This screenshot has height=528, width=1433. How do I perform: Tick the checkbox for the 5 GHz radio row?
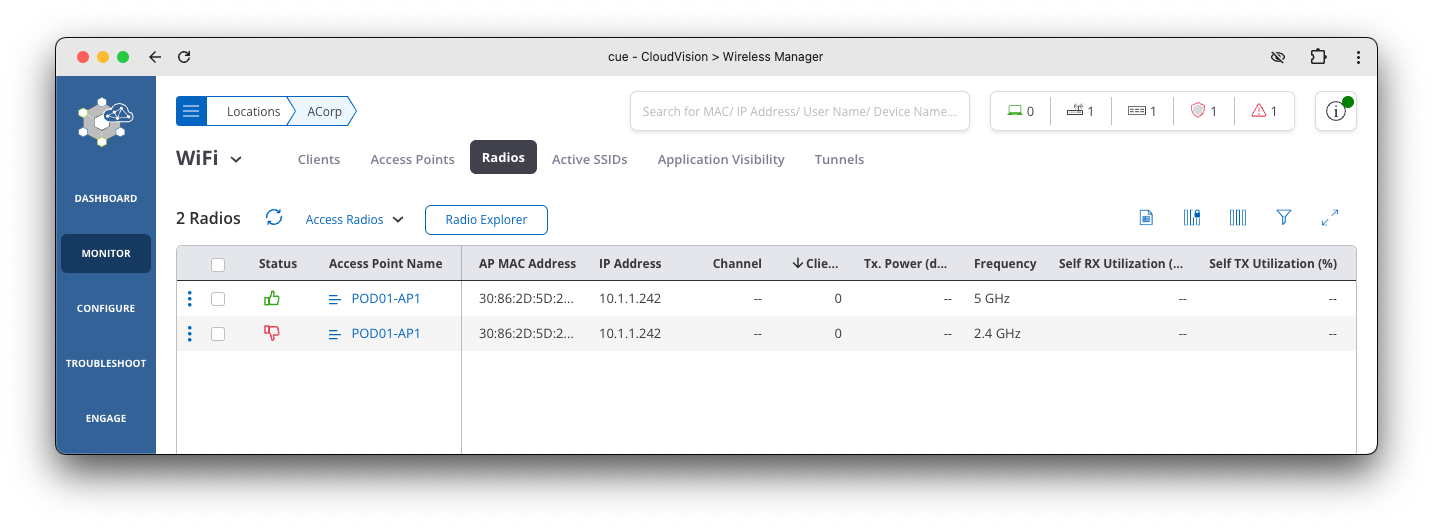click(x=218, y=299)
